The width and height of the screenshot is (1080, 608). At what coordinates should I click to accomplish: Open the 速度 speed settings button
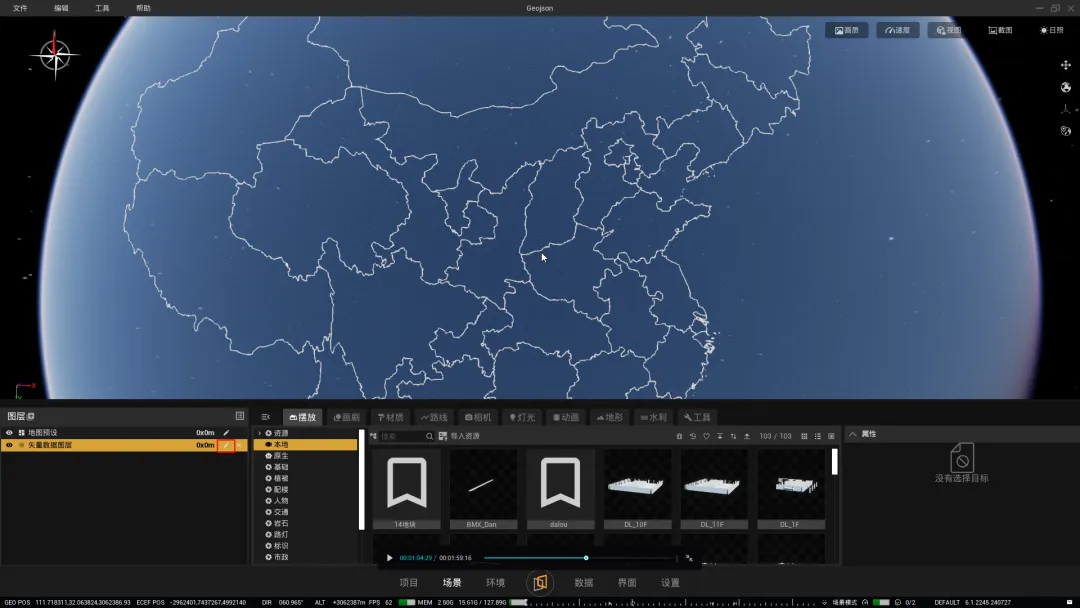click(x=897, y=30)
